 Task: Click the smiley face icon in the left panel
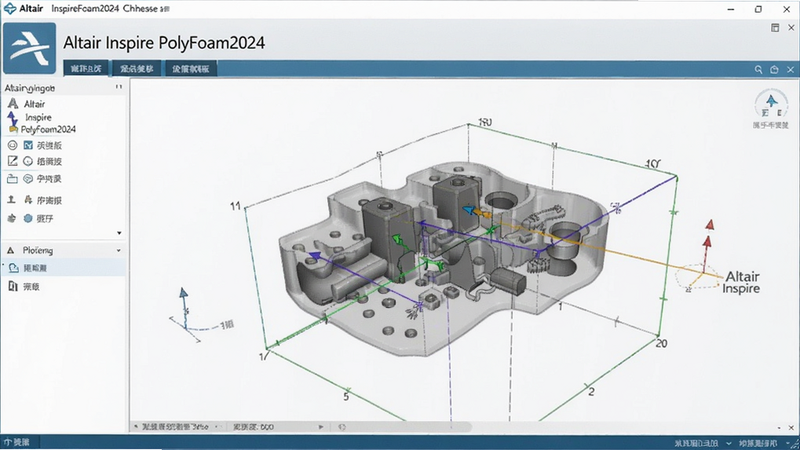[13, 145]
